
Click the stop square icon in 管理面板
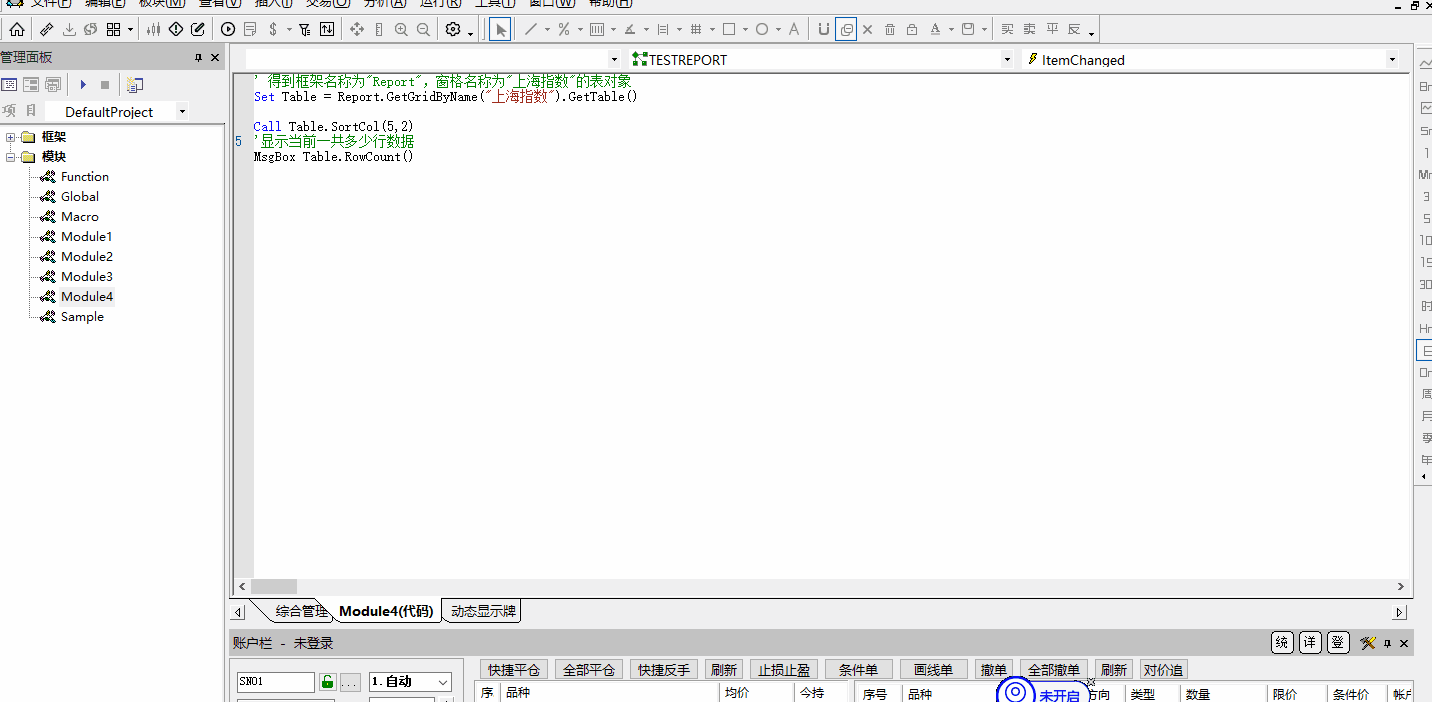coord(105,85)
